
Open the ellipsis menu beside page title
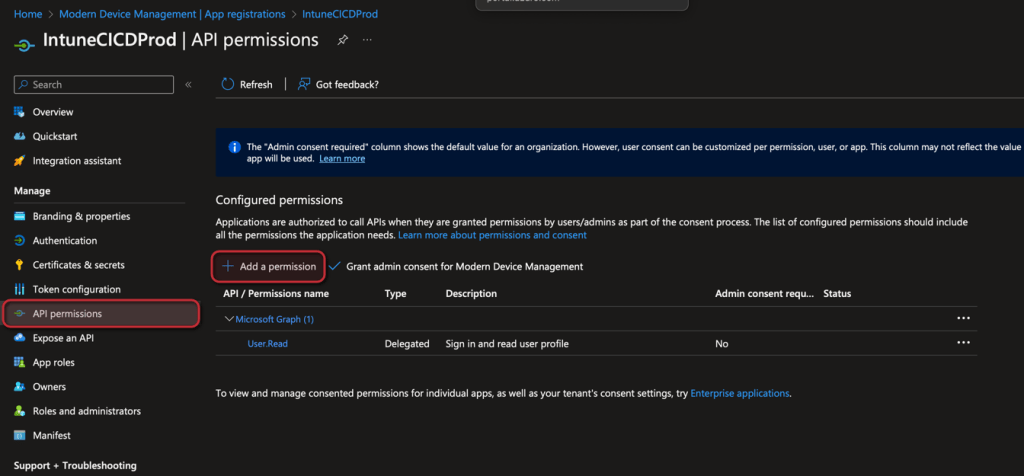(x=367, y=40)
